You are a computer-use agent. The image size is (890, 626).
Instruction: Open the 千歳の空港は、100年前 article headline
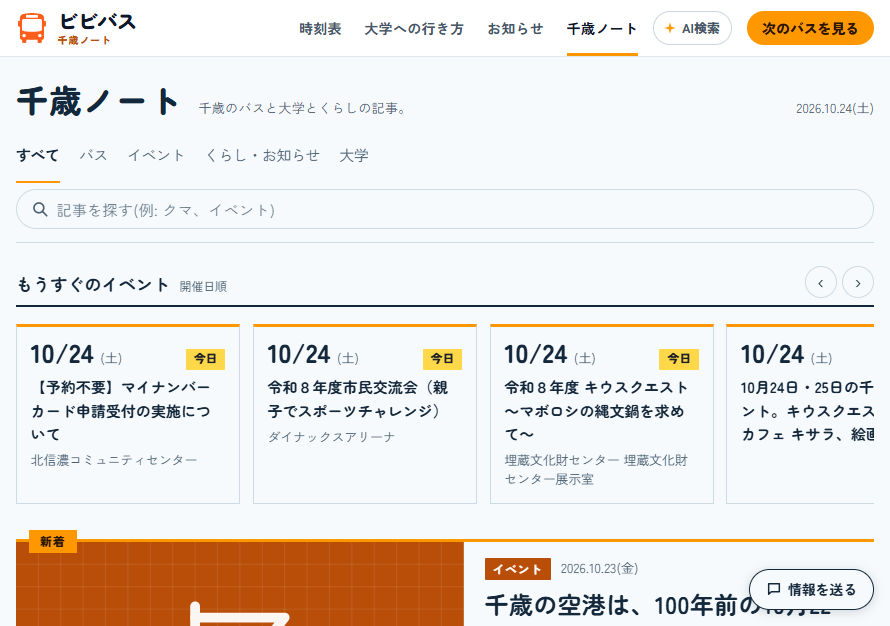(657, 606)
